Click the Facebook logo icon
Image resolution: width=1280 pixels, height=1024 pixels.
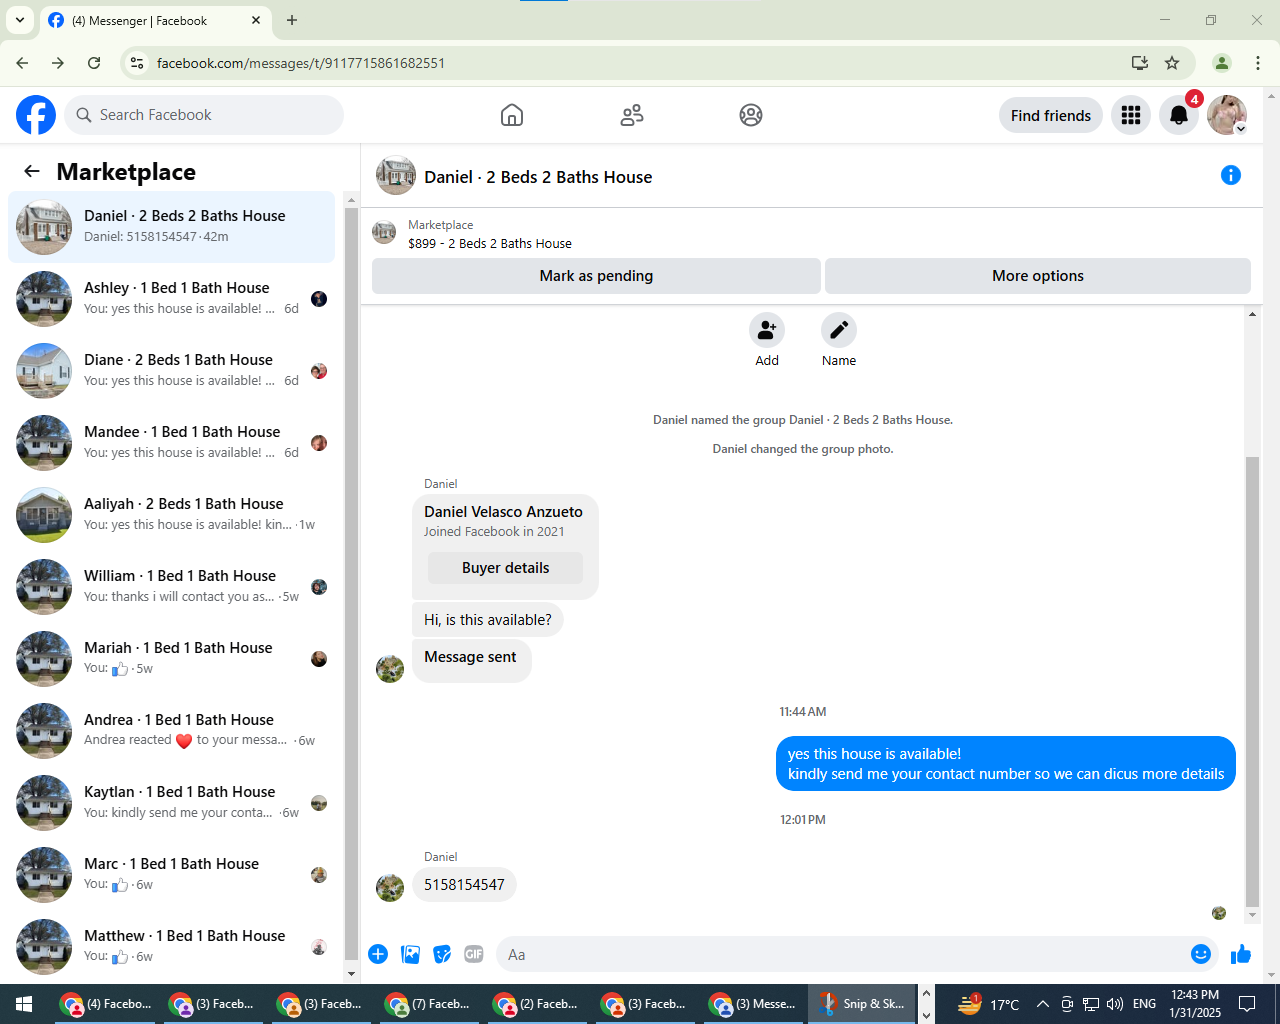[36, 115]
